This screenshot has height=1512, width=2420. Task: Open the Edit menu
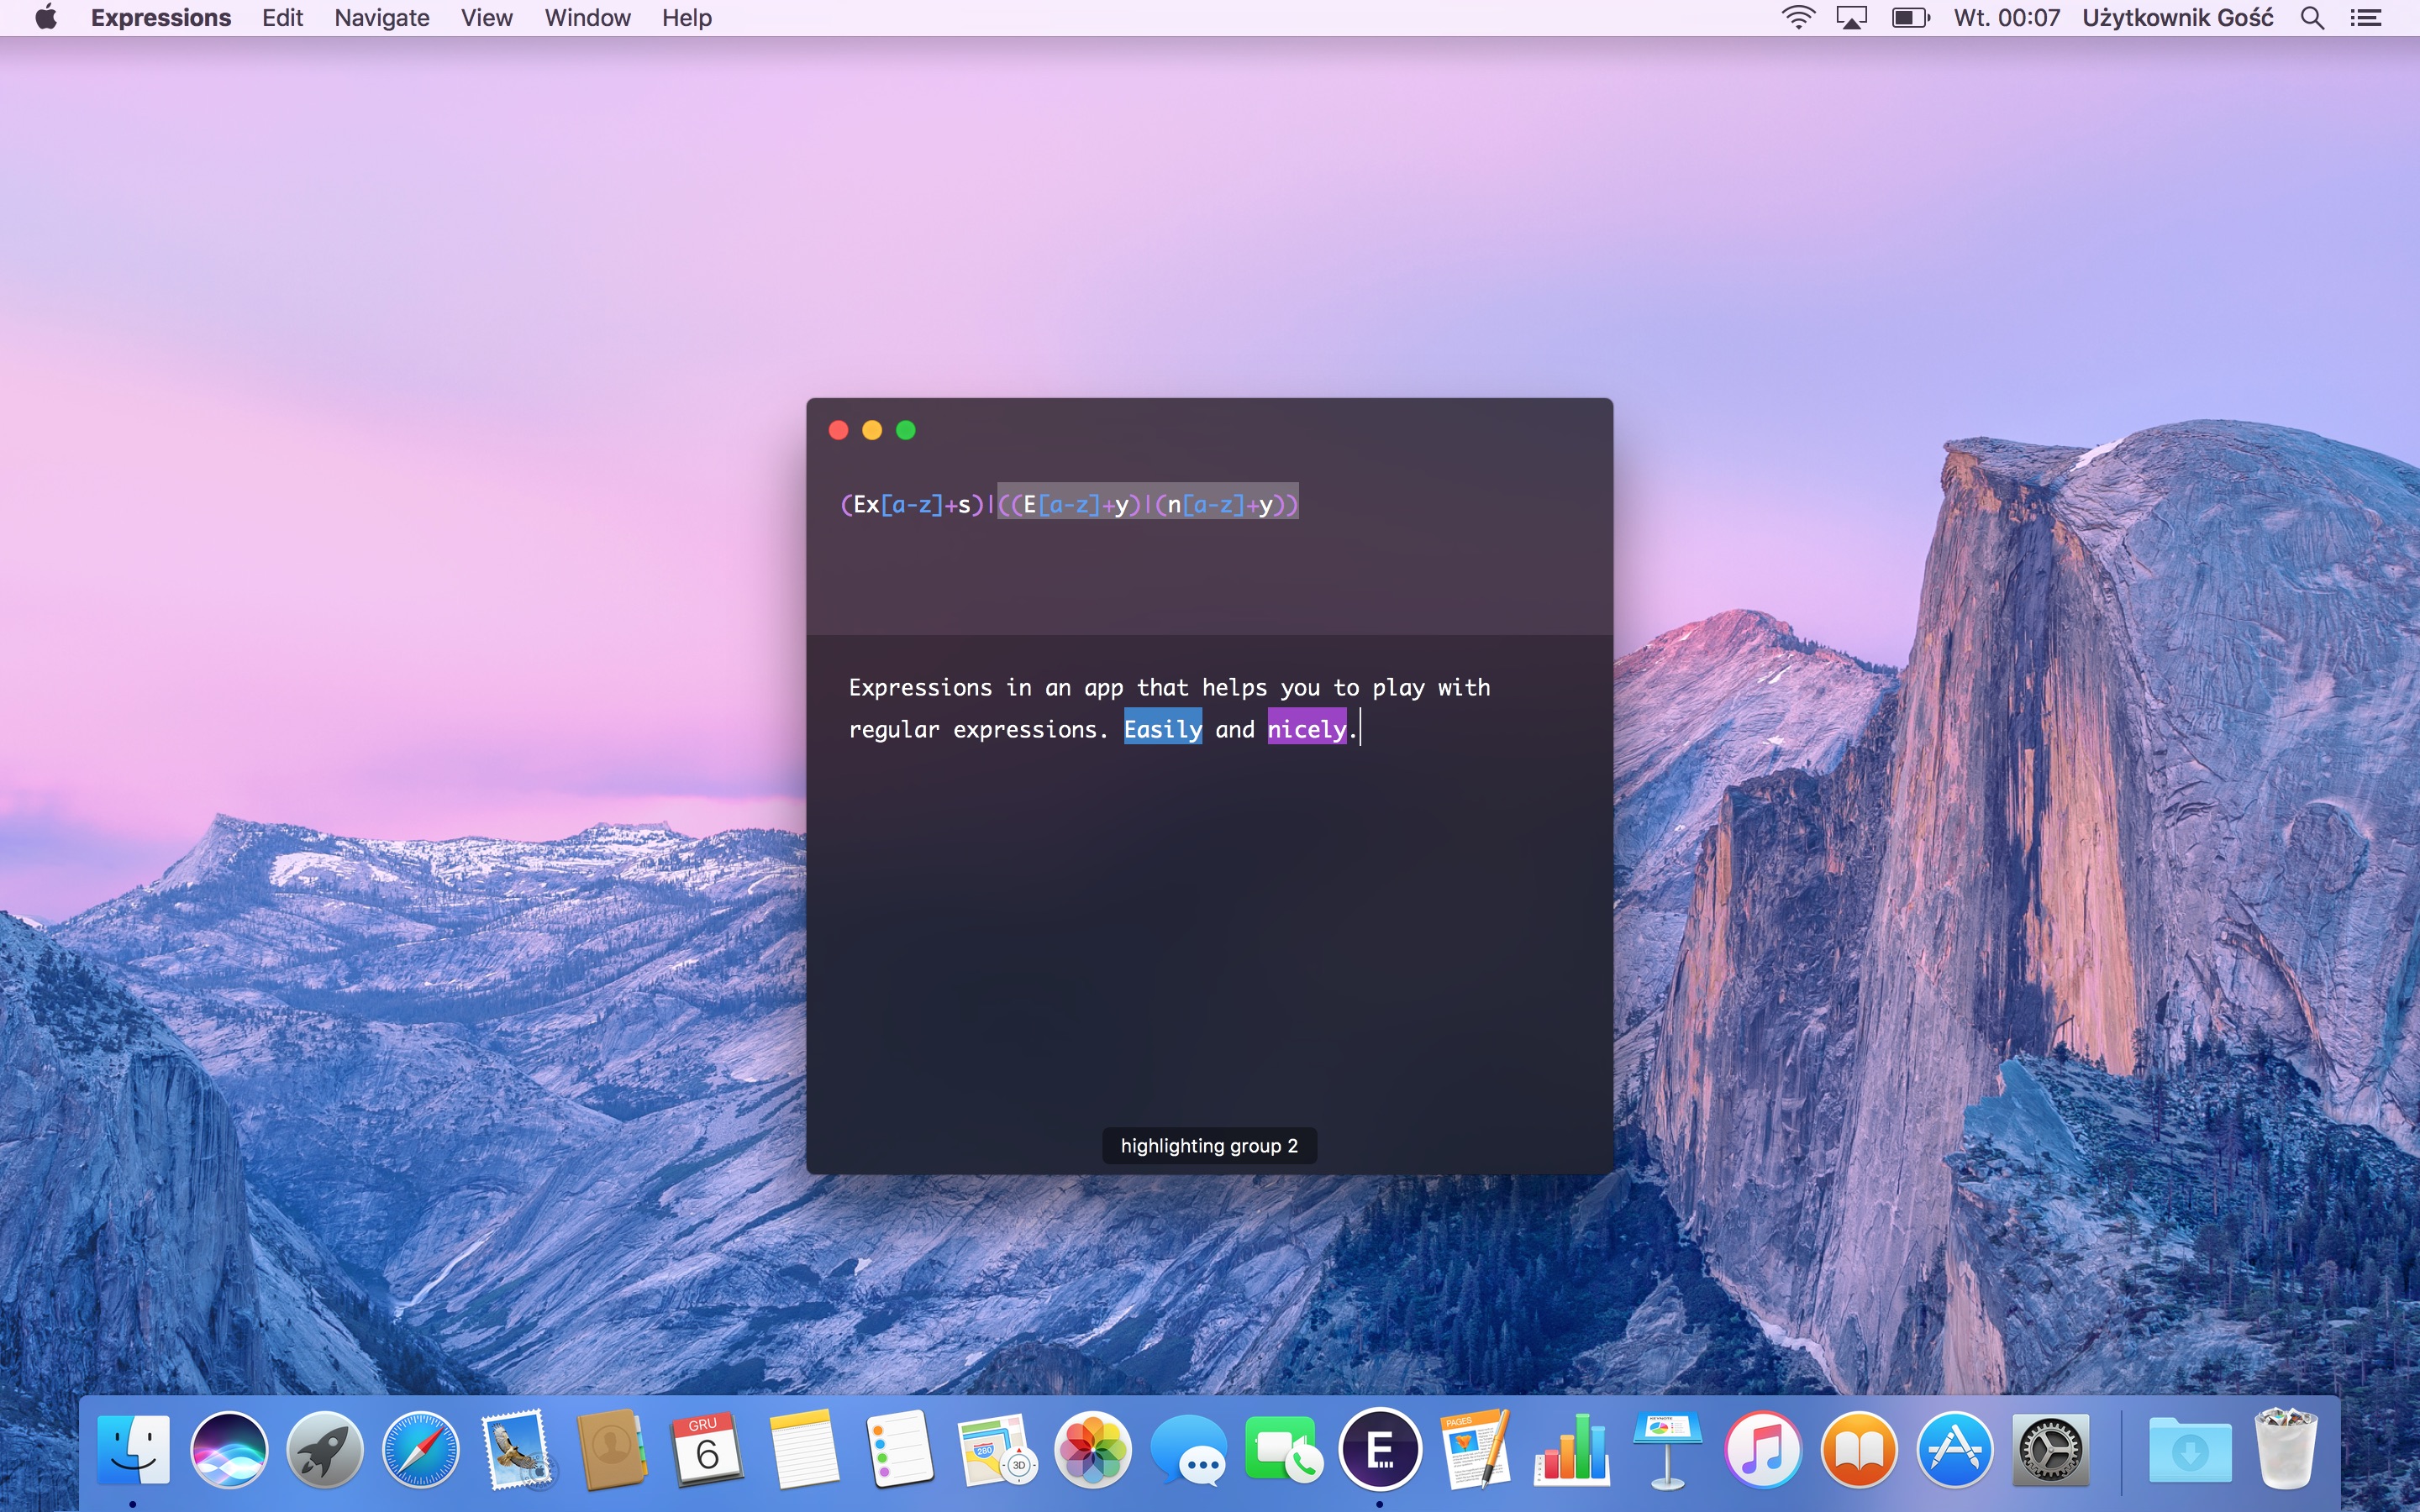point(282,18)
